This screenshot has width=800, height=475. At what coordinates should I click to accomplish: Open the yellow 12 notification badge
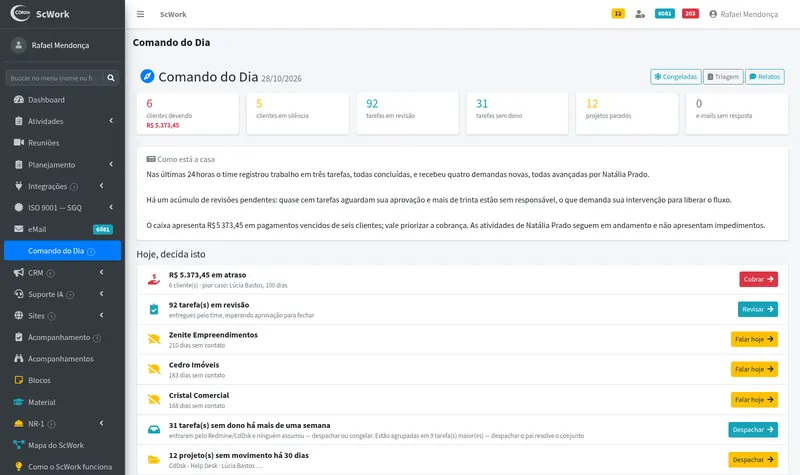point(618,14)
